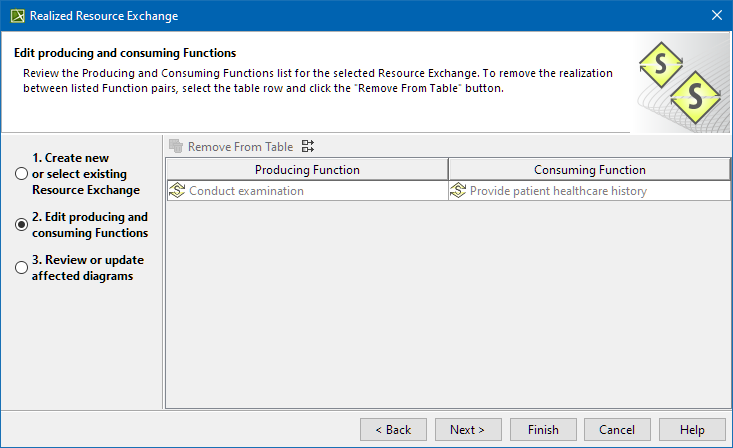The height and width of the screenshot is (448, 733).
Task: Sort by Producing Function column header
Action: click(x=307, y=170)
